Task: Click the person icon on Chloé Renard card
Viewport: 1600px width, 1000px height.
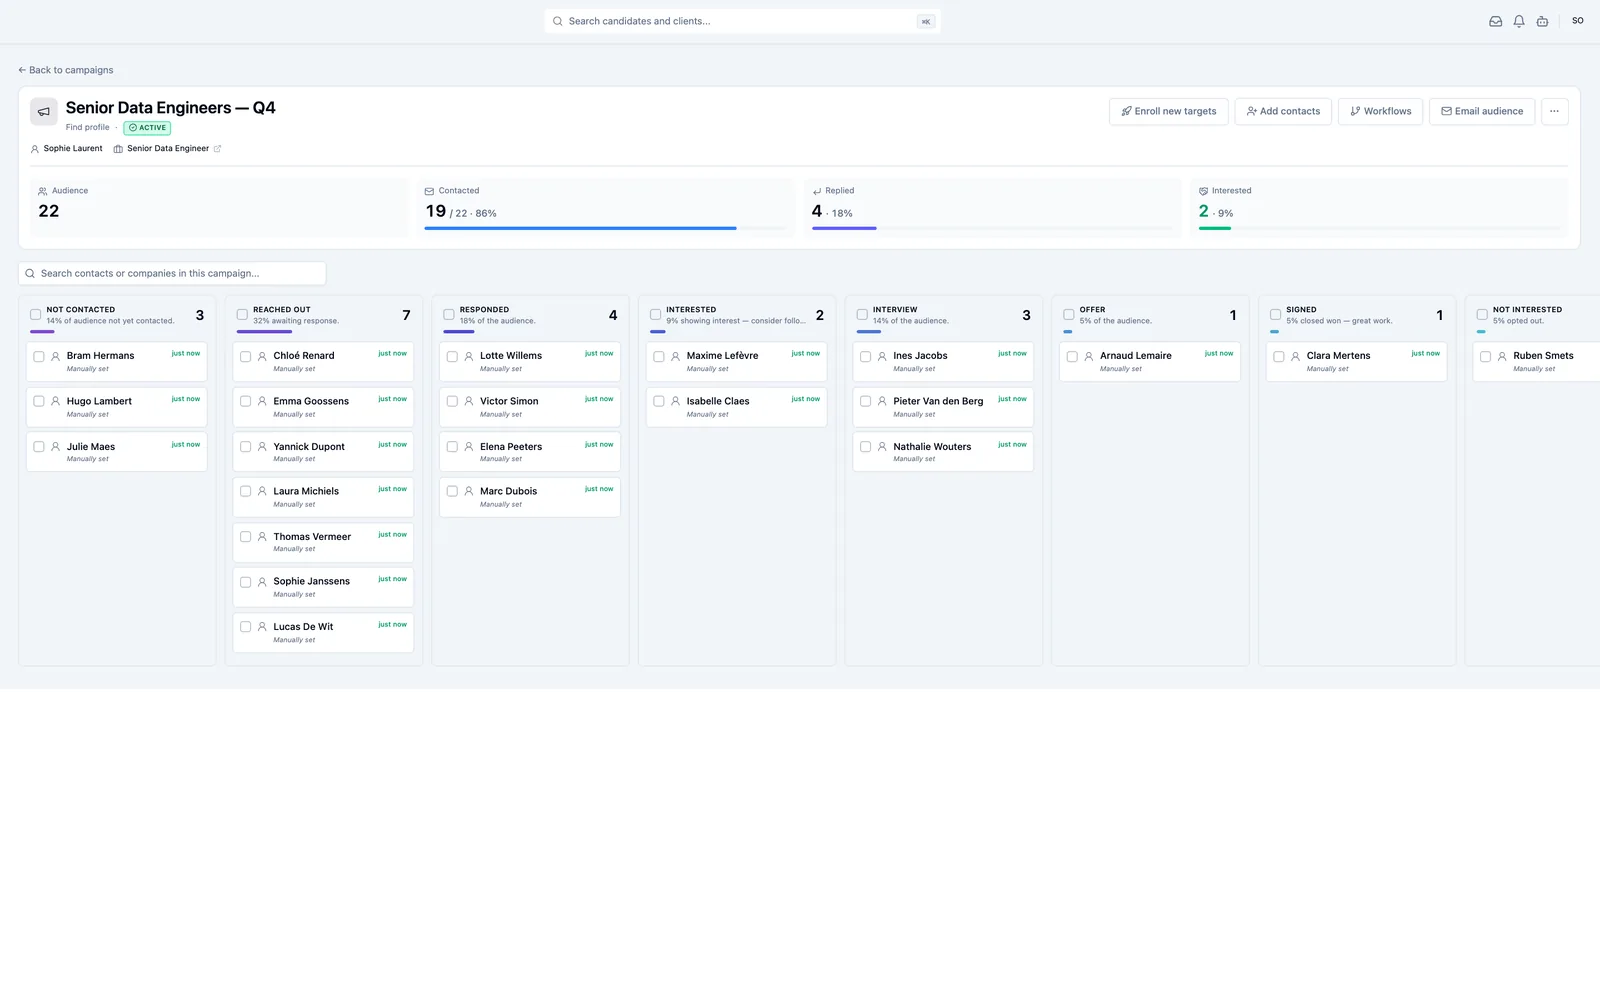Action: (262, 356)
